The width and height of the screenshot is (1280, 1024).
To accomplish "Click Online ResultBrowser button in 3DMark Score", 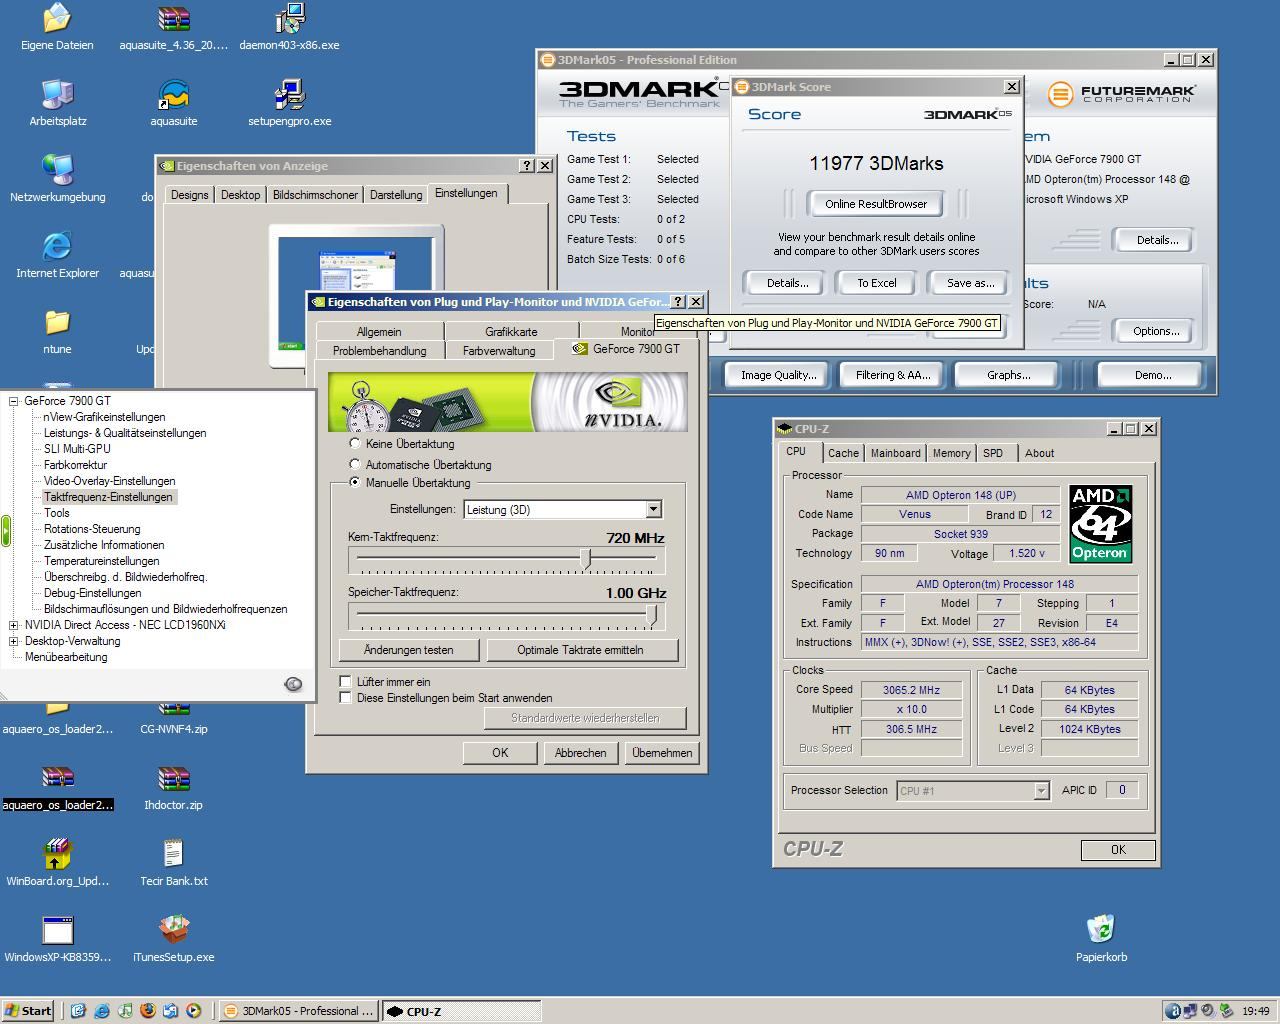I will (x=876, y=204).
